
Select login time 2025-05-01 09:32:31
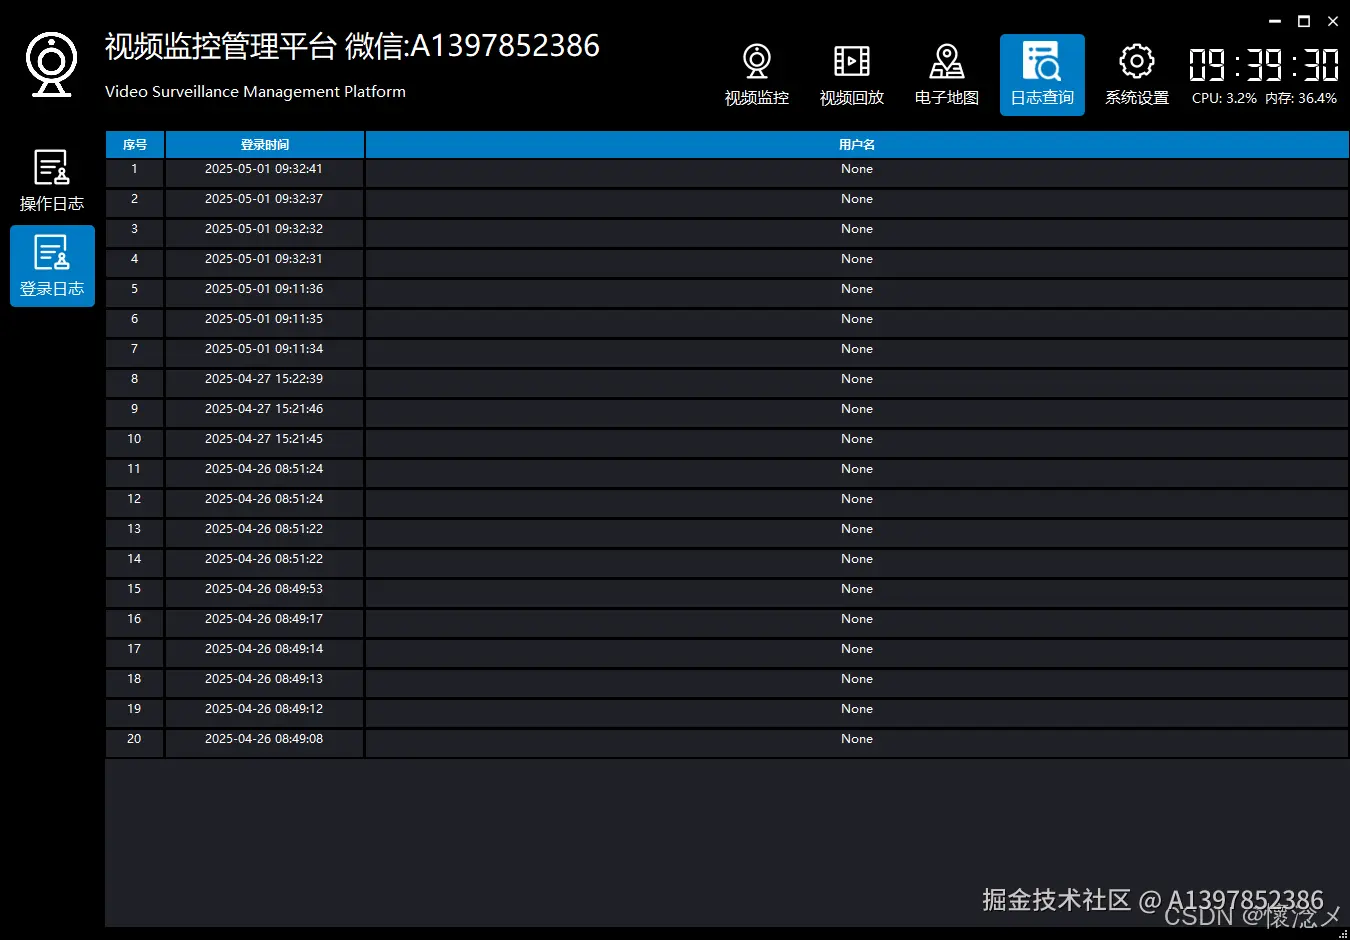264,259
